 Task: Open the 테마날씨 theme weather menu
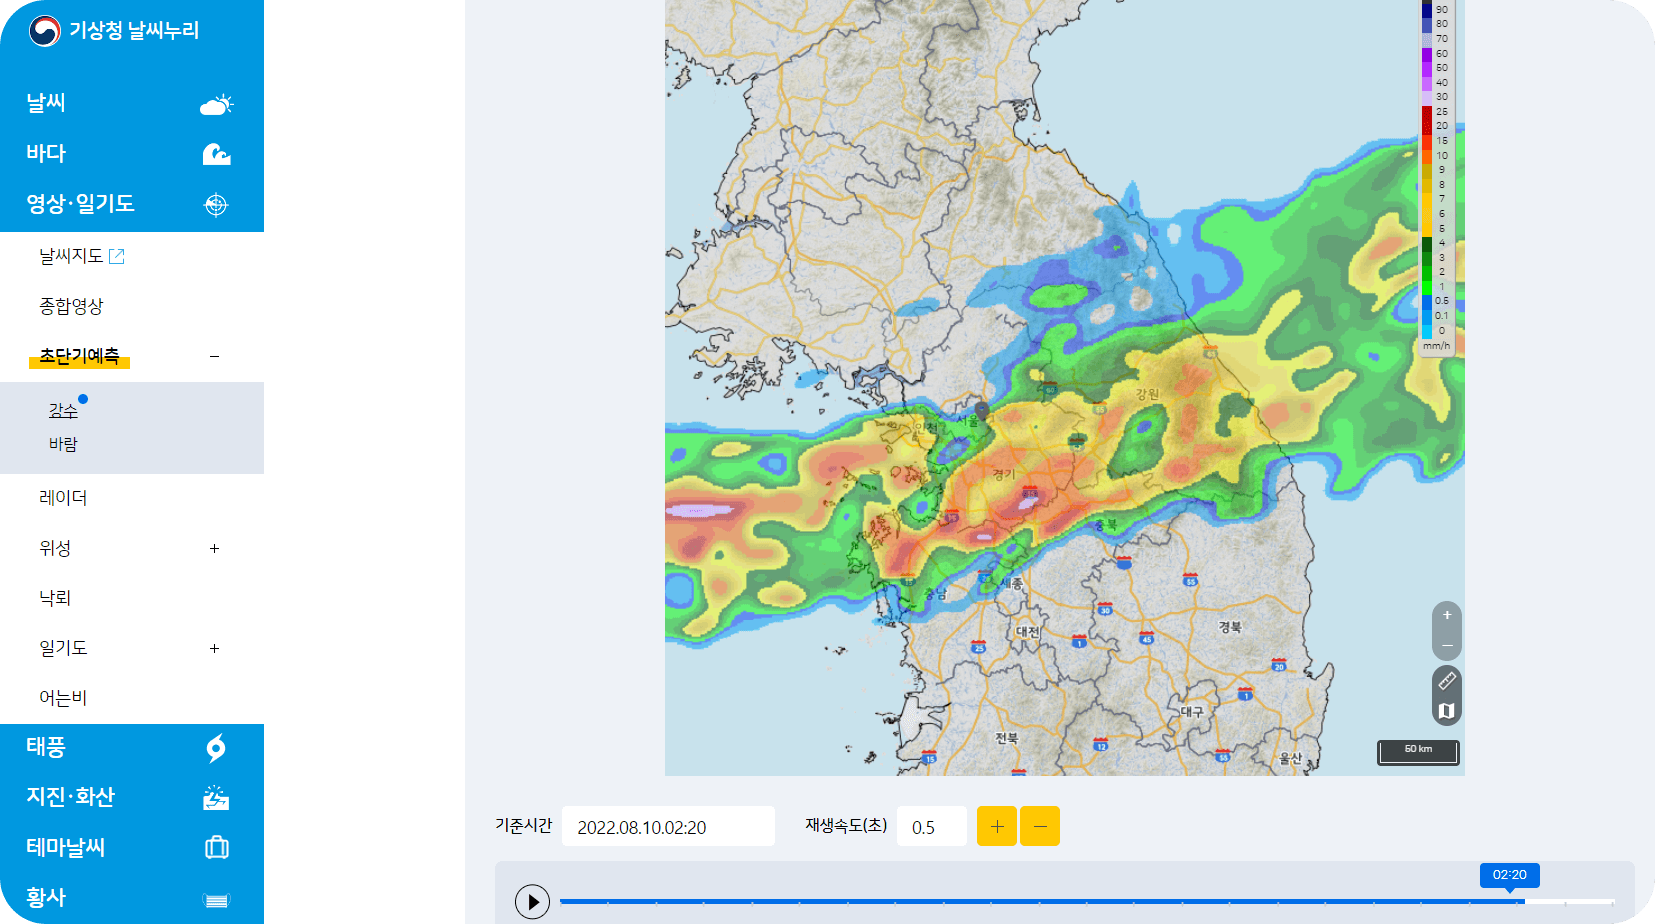(65, 847)
